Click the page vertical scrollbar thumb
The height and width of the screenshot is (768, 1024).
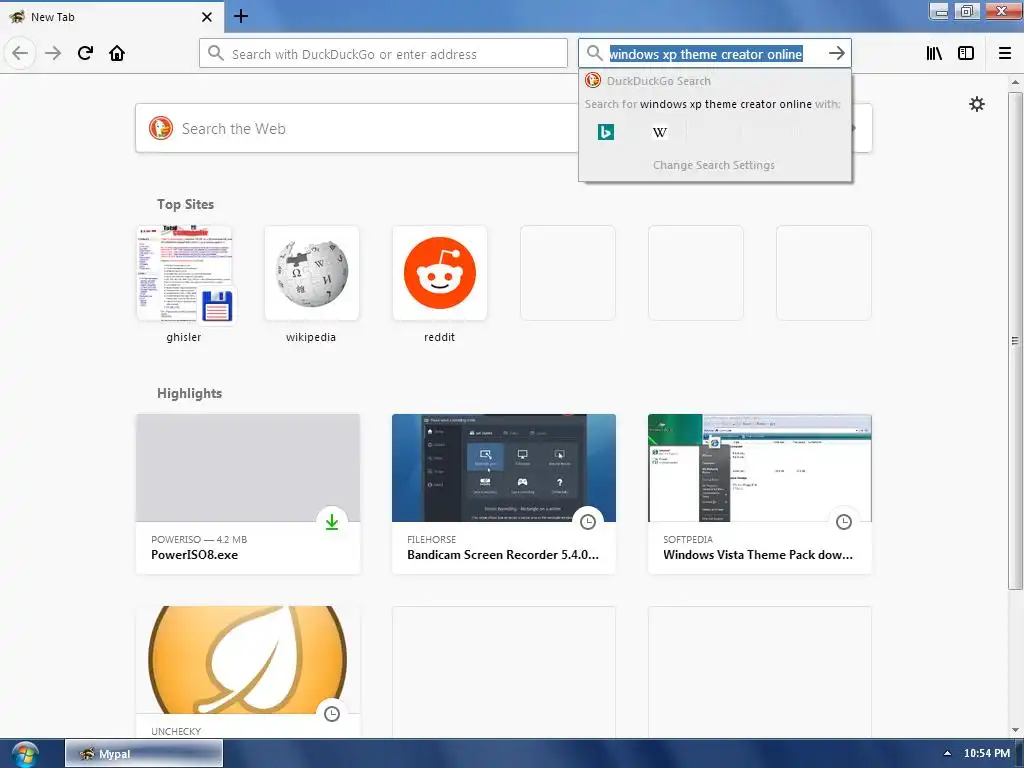pos(1015,340)
